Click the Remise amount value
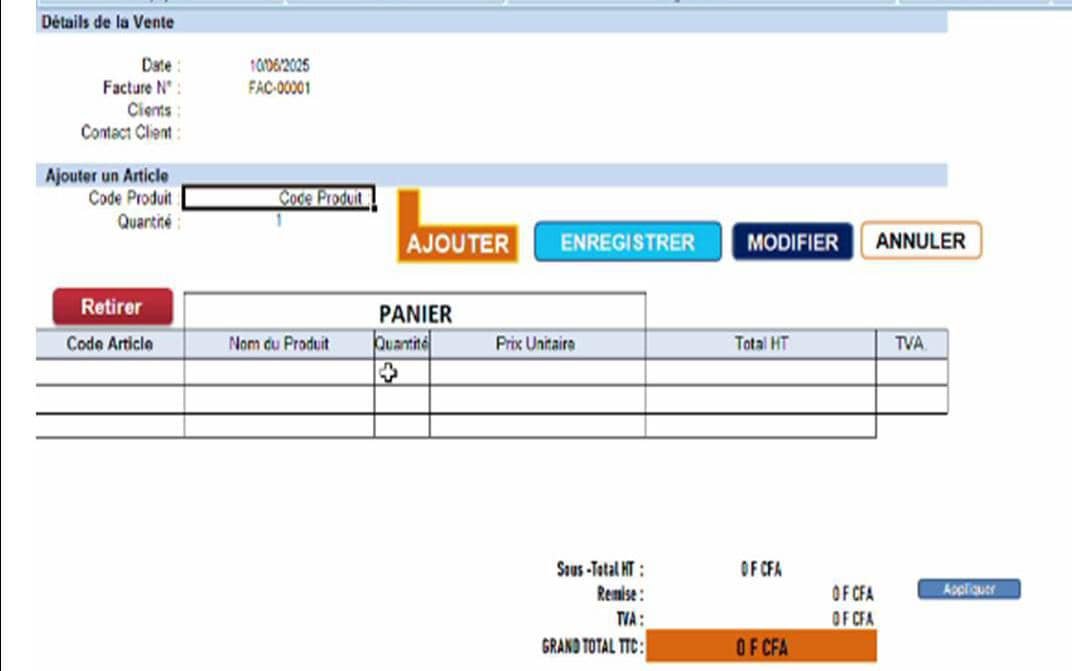1072x671 pixels. [852, 594]
